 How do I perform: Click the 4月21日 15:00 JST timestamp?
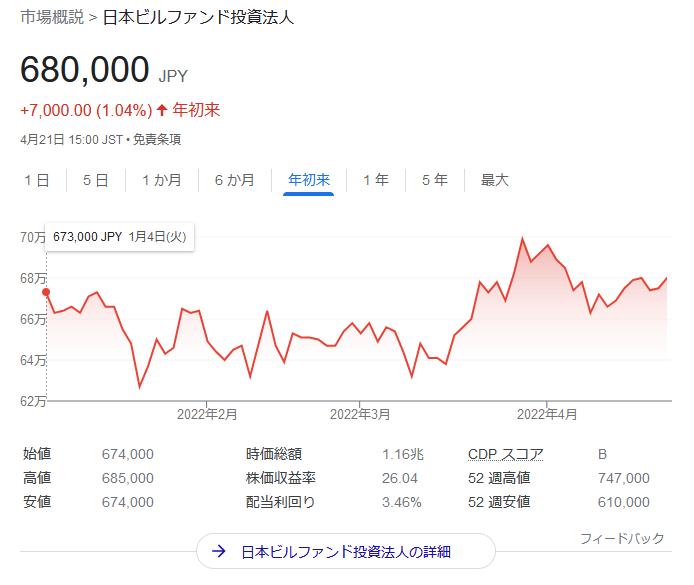pyautogui.click(x=71, y=140)
